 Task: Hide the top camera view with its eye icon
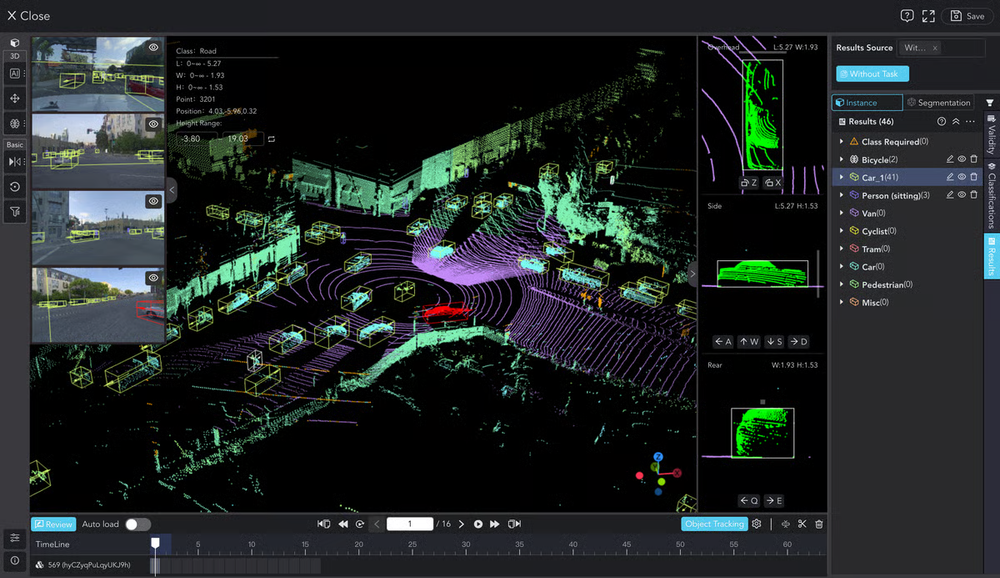click(153, 45)
